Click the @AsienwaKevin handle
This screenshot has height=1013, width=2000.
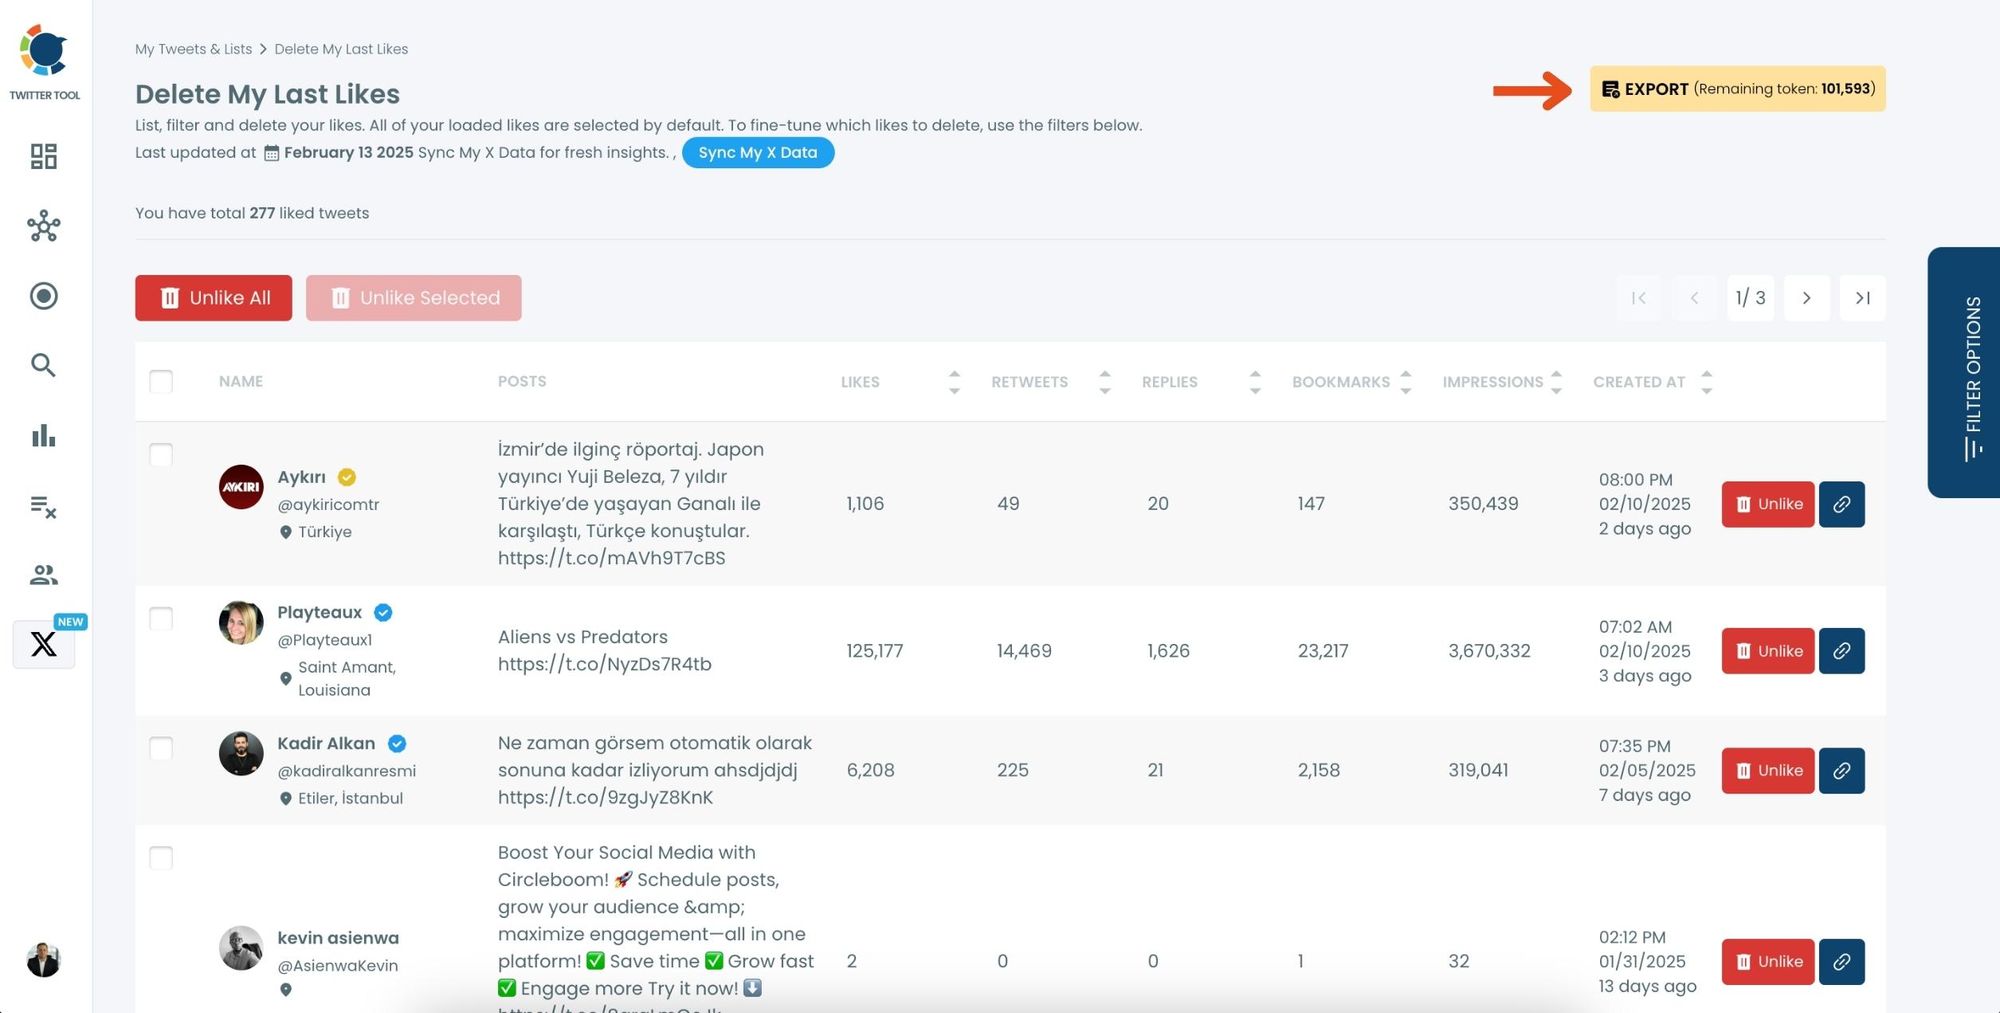[x=338, y=966]
